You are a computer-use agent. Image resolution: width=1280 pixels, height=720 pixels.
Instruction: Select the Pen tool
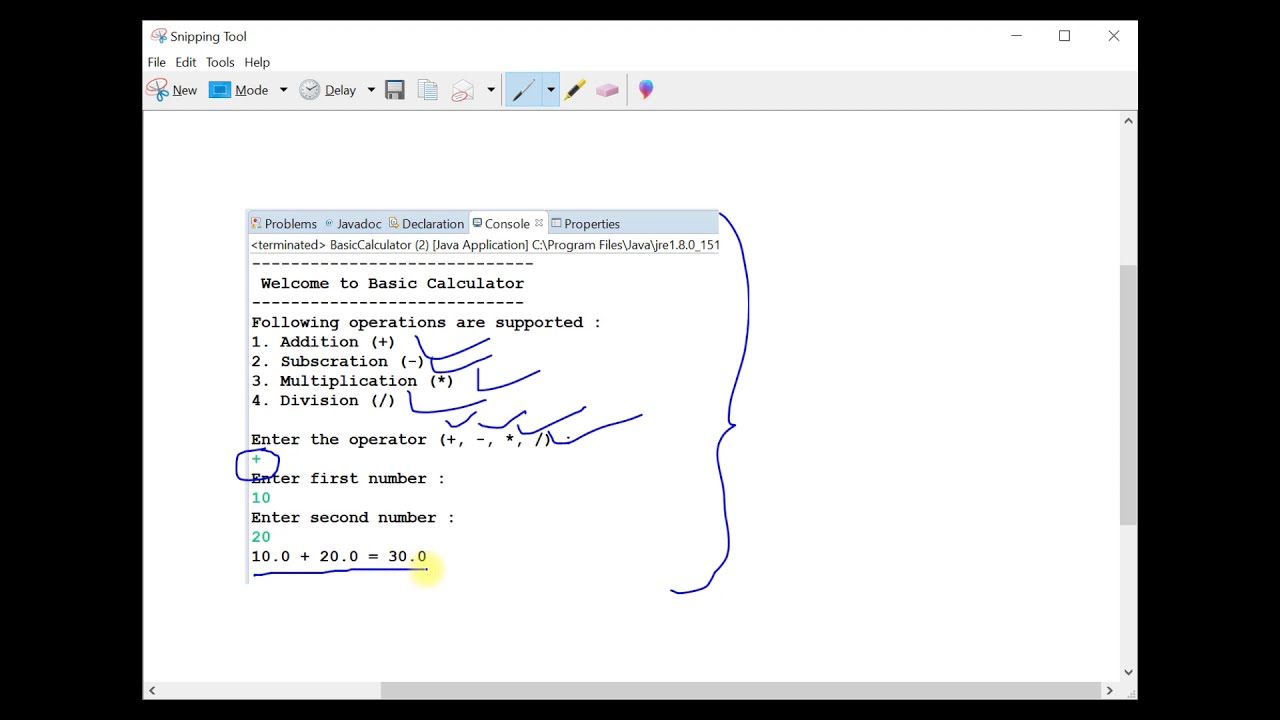[x=524, y=90]
